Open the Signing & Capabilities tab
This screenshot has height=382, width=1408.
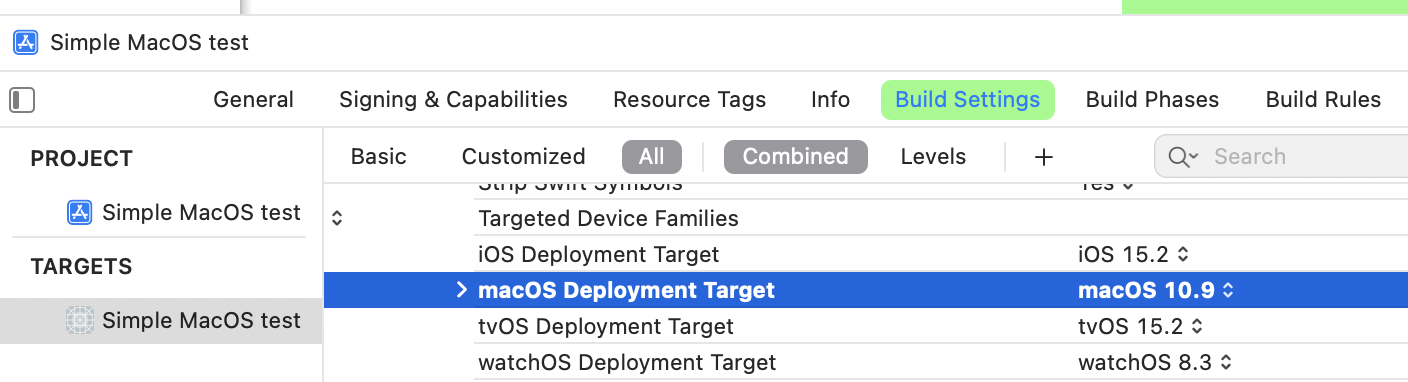click(x=453, y=100)
